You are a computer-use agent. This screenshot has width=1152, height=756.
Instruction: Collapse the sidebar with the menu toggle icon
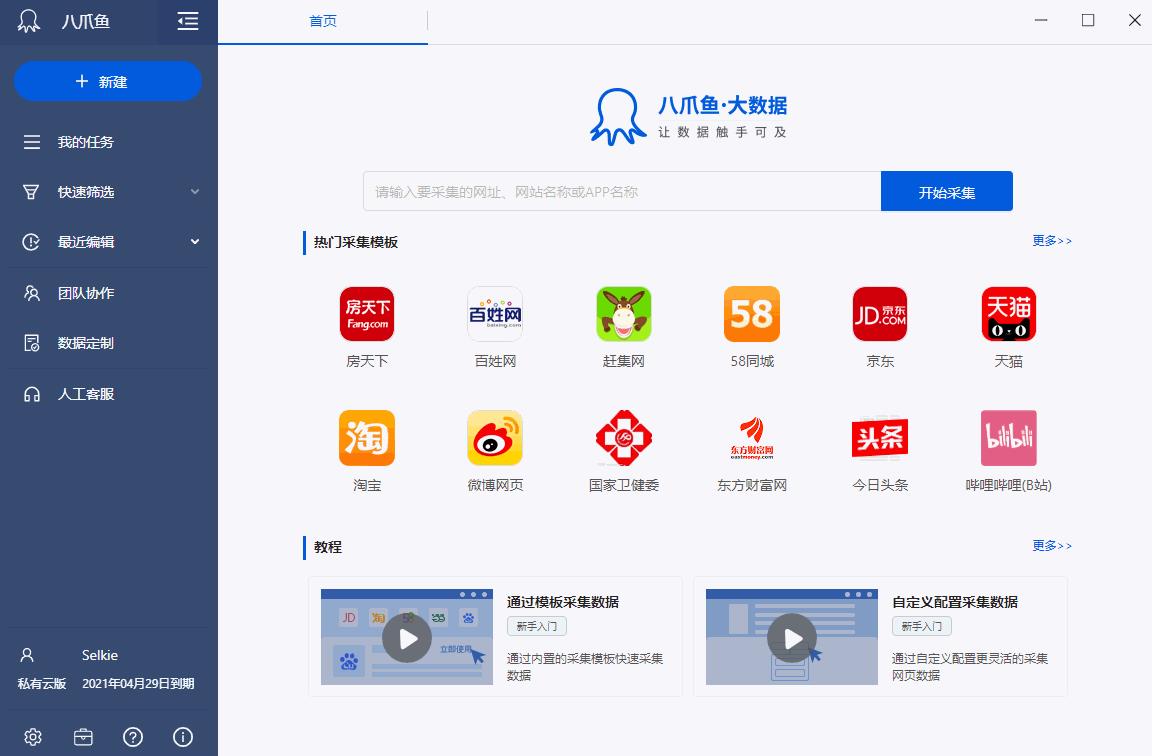(187, 21)
